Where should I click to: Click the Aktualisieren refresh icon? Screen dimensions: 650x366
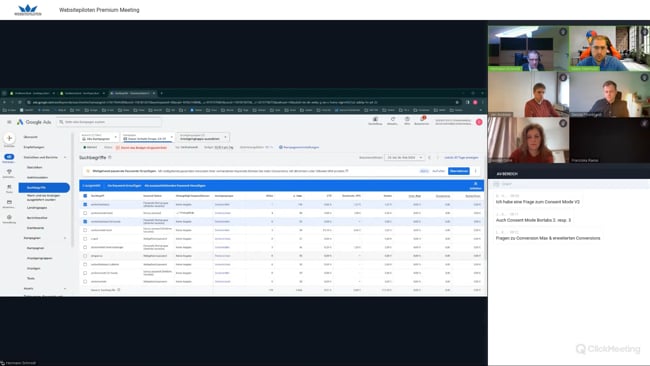[x=392, y=119]
